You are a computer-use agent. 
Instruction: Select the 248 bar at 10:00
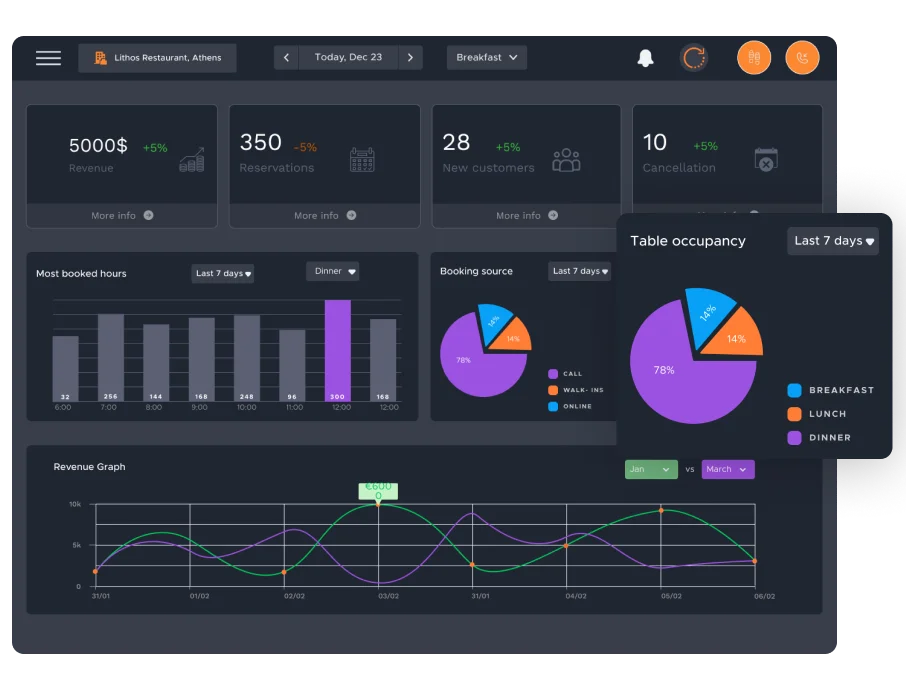[x=247, y=358]
